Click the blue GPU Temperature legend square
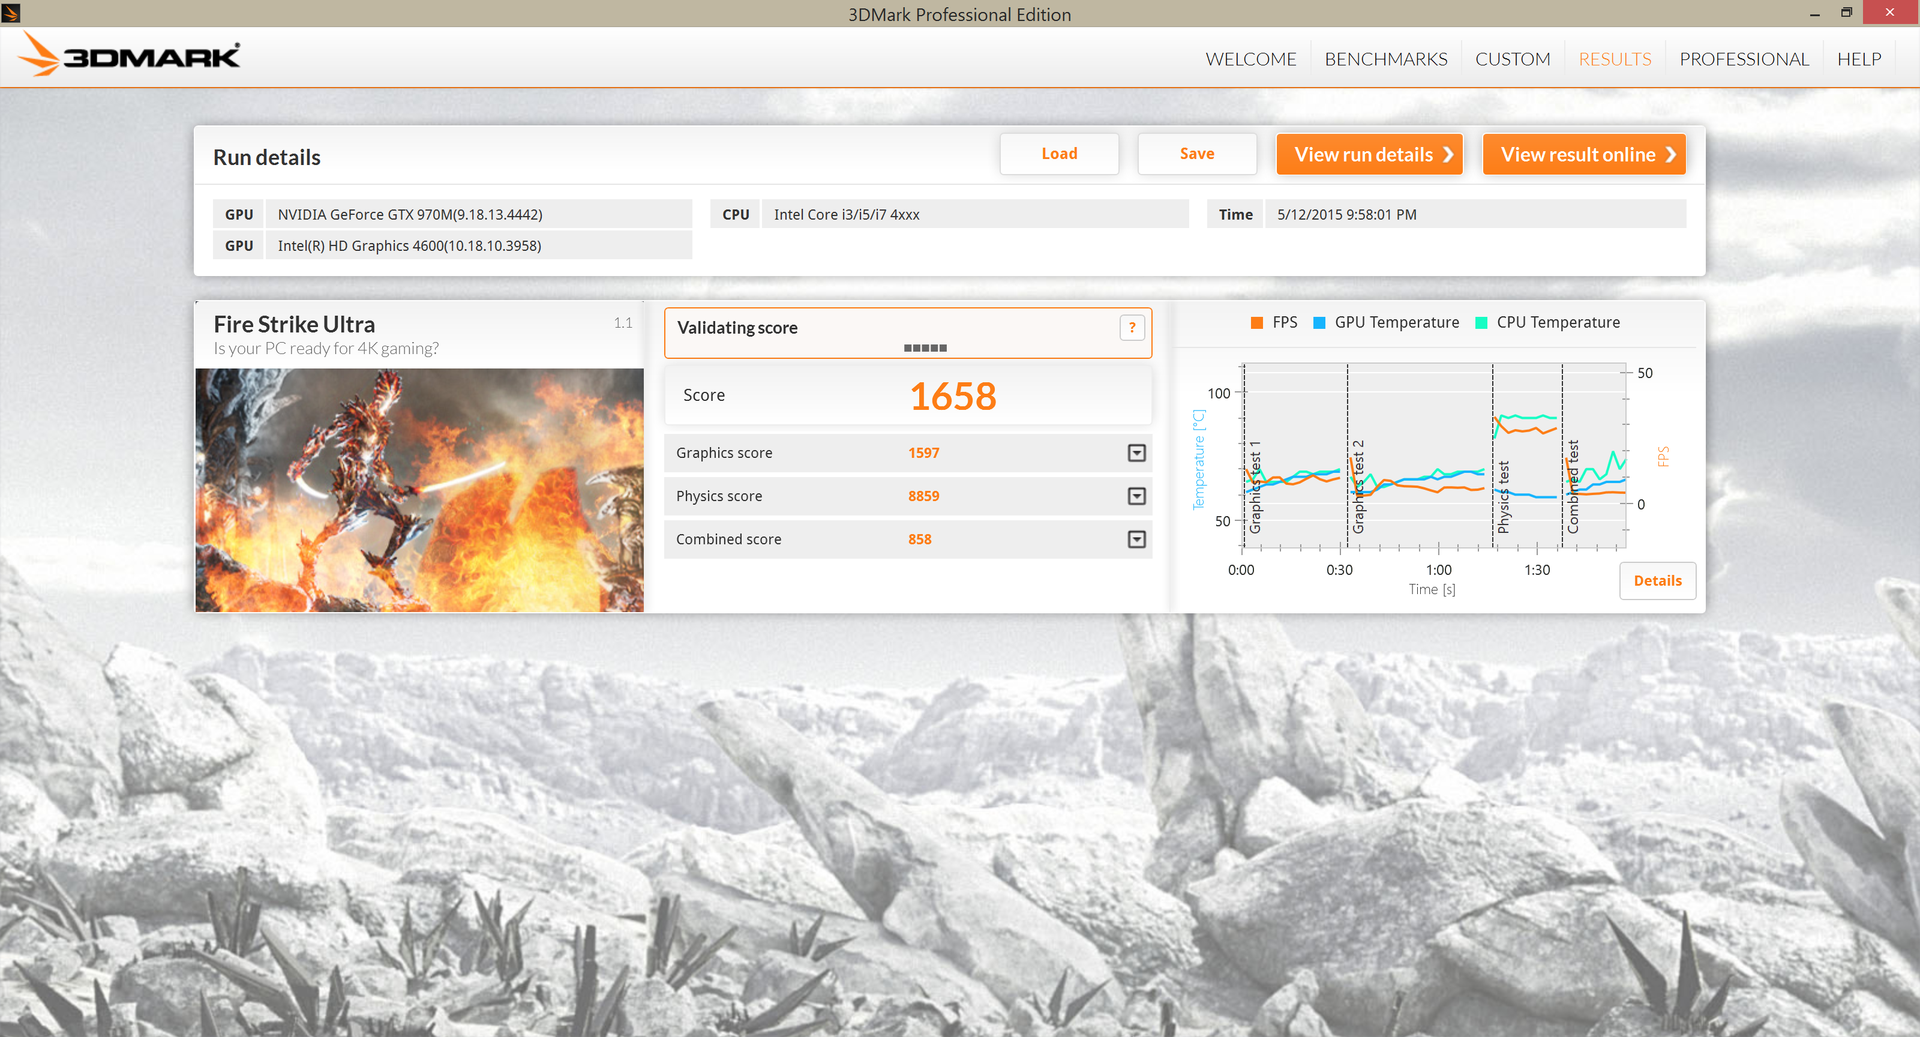Image resolution: width=1920 pixels, height=1037 pixels. (x=1319, y=323)
